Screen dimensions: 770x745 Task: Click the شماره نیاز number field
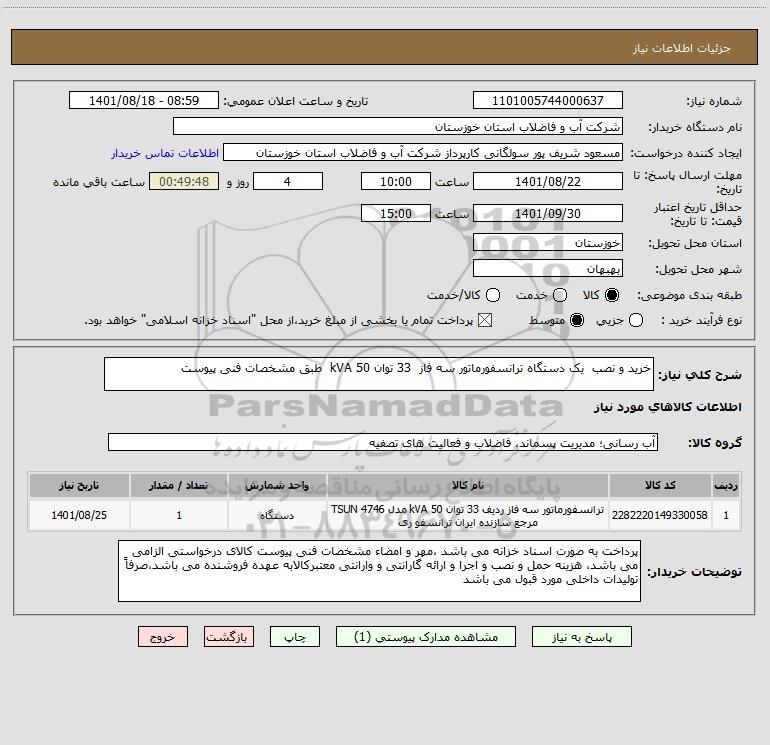[548, 101]
